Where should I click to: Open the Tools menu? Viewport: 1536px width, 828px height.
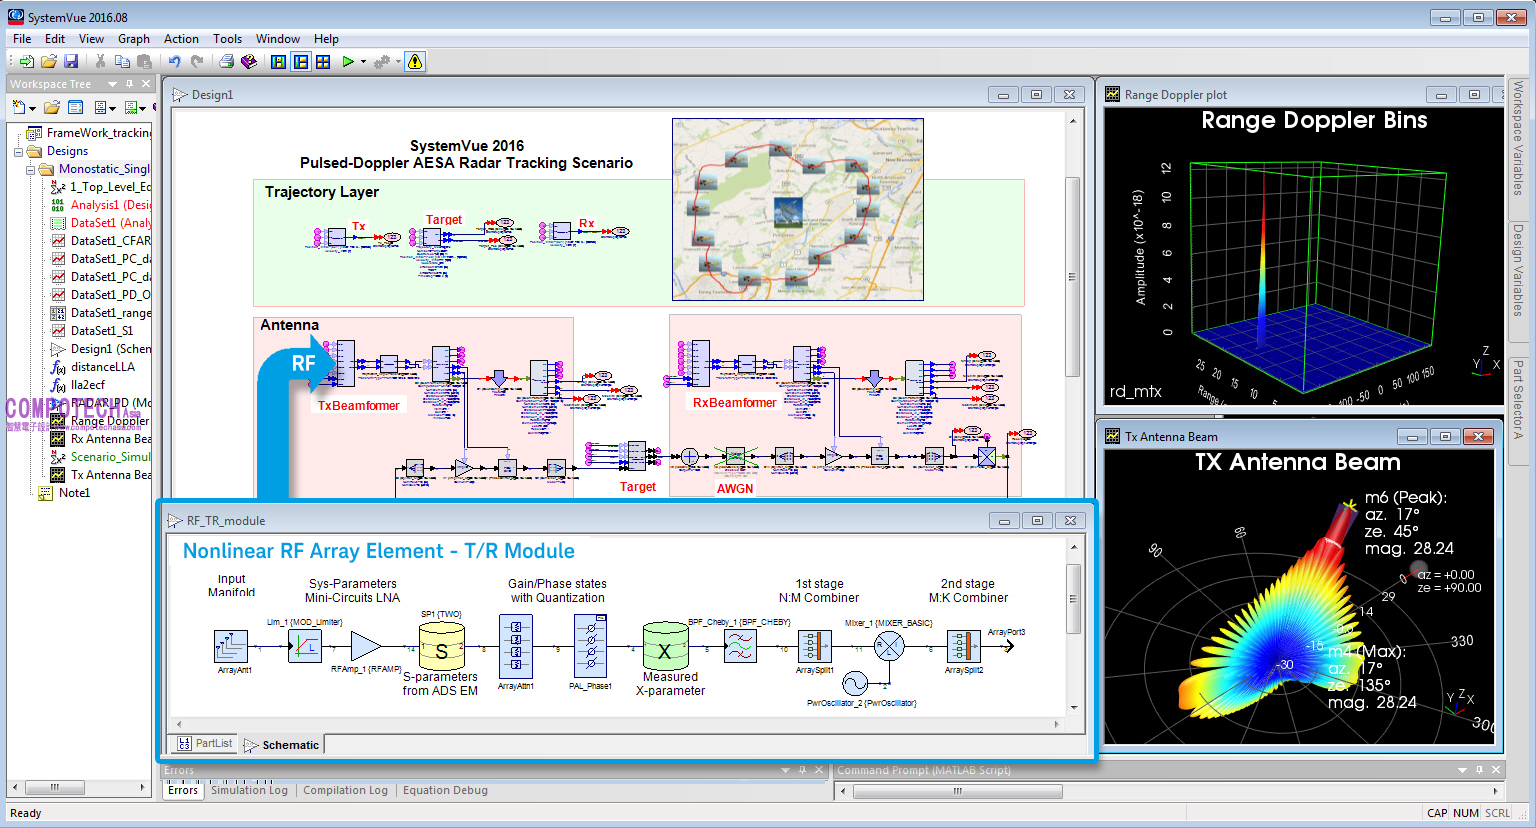coord(227,39)
